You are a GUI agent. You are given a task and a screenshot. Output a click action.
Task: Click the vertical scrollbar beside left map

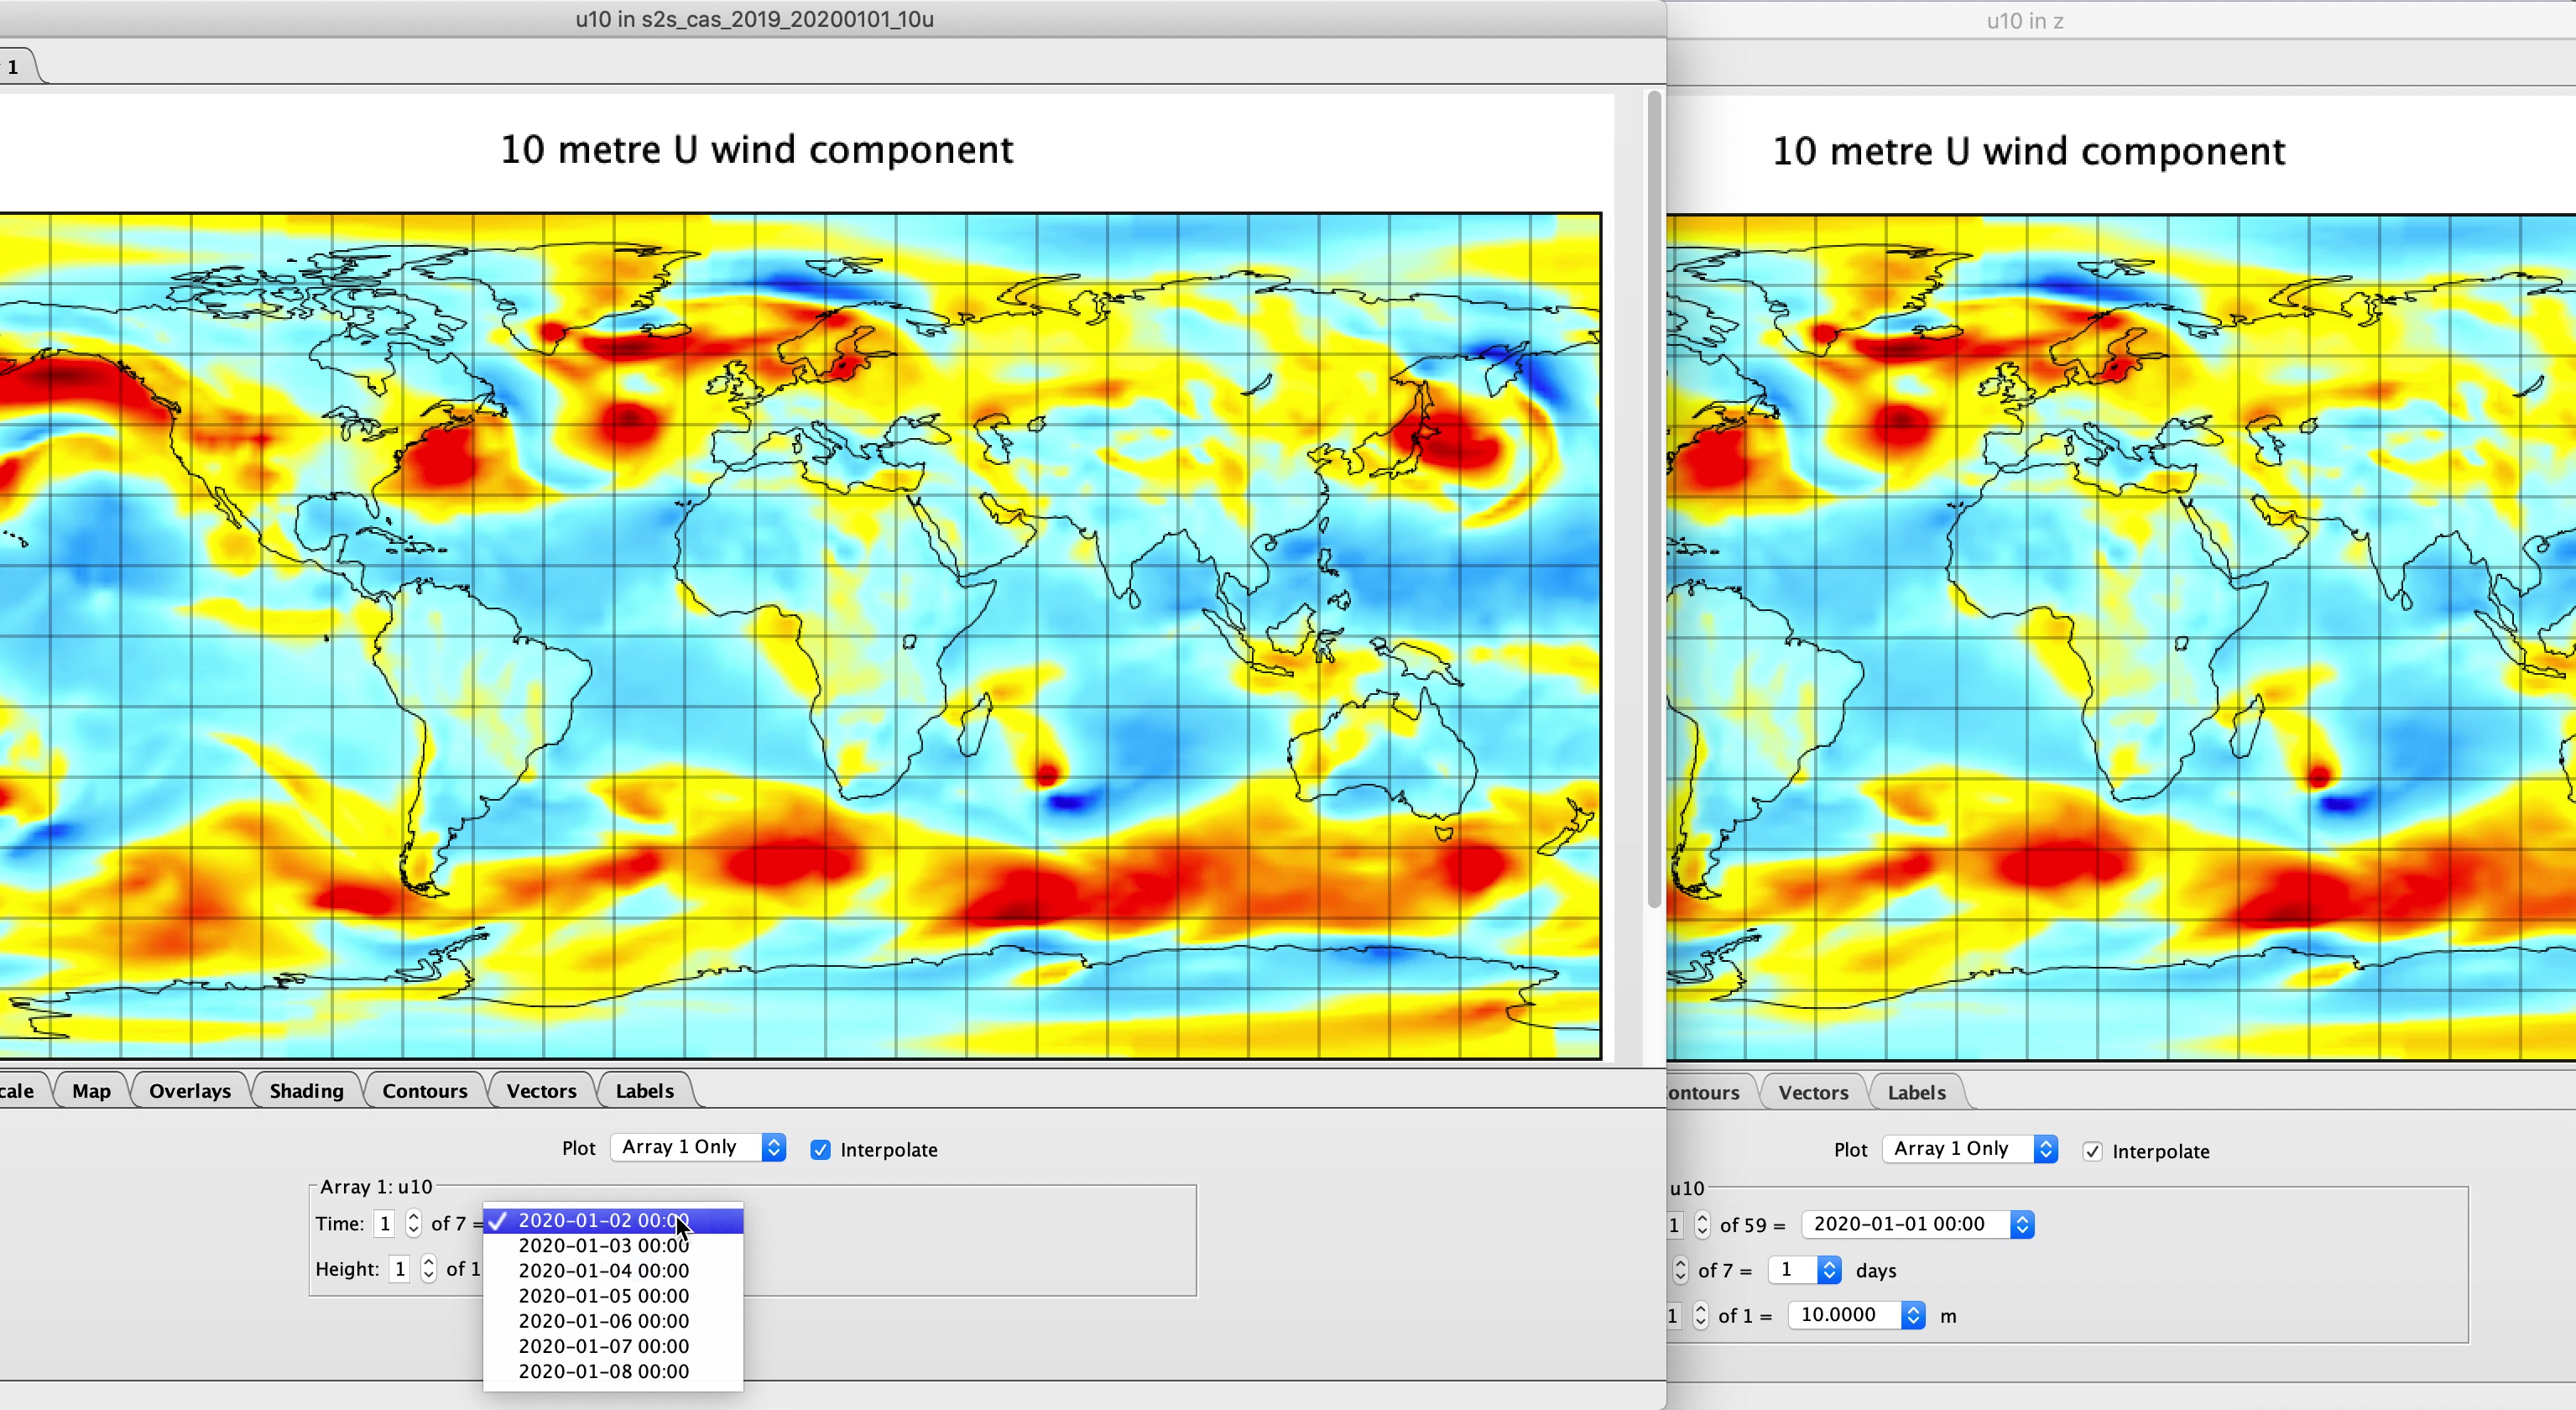(1654, 500)
